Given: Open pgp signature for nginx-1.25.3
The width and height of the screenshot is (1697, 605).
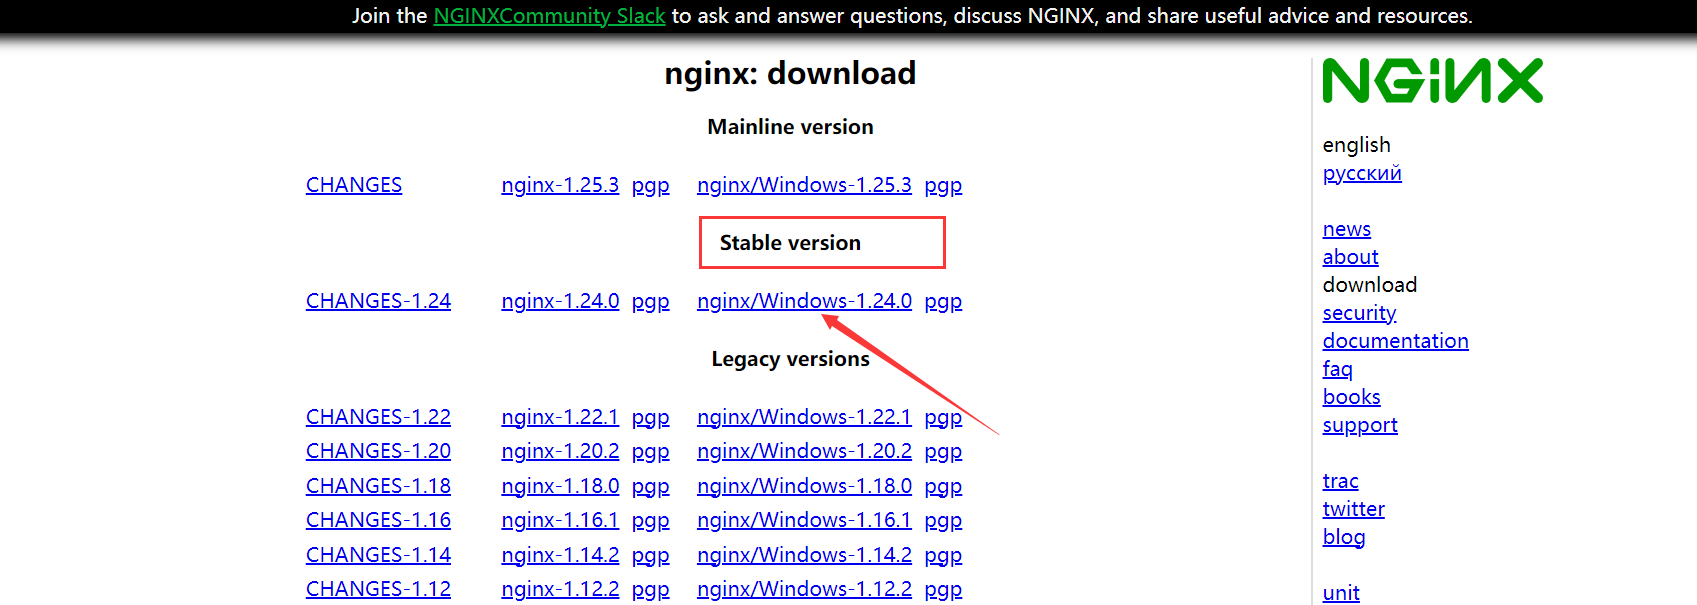Looking at the screenshot, I should (650, 186).
